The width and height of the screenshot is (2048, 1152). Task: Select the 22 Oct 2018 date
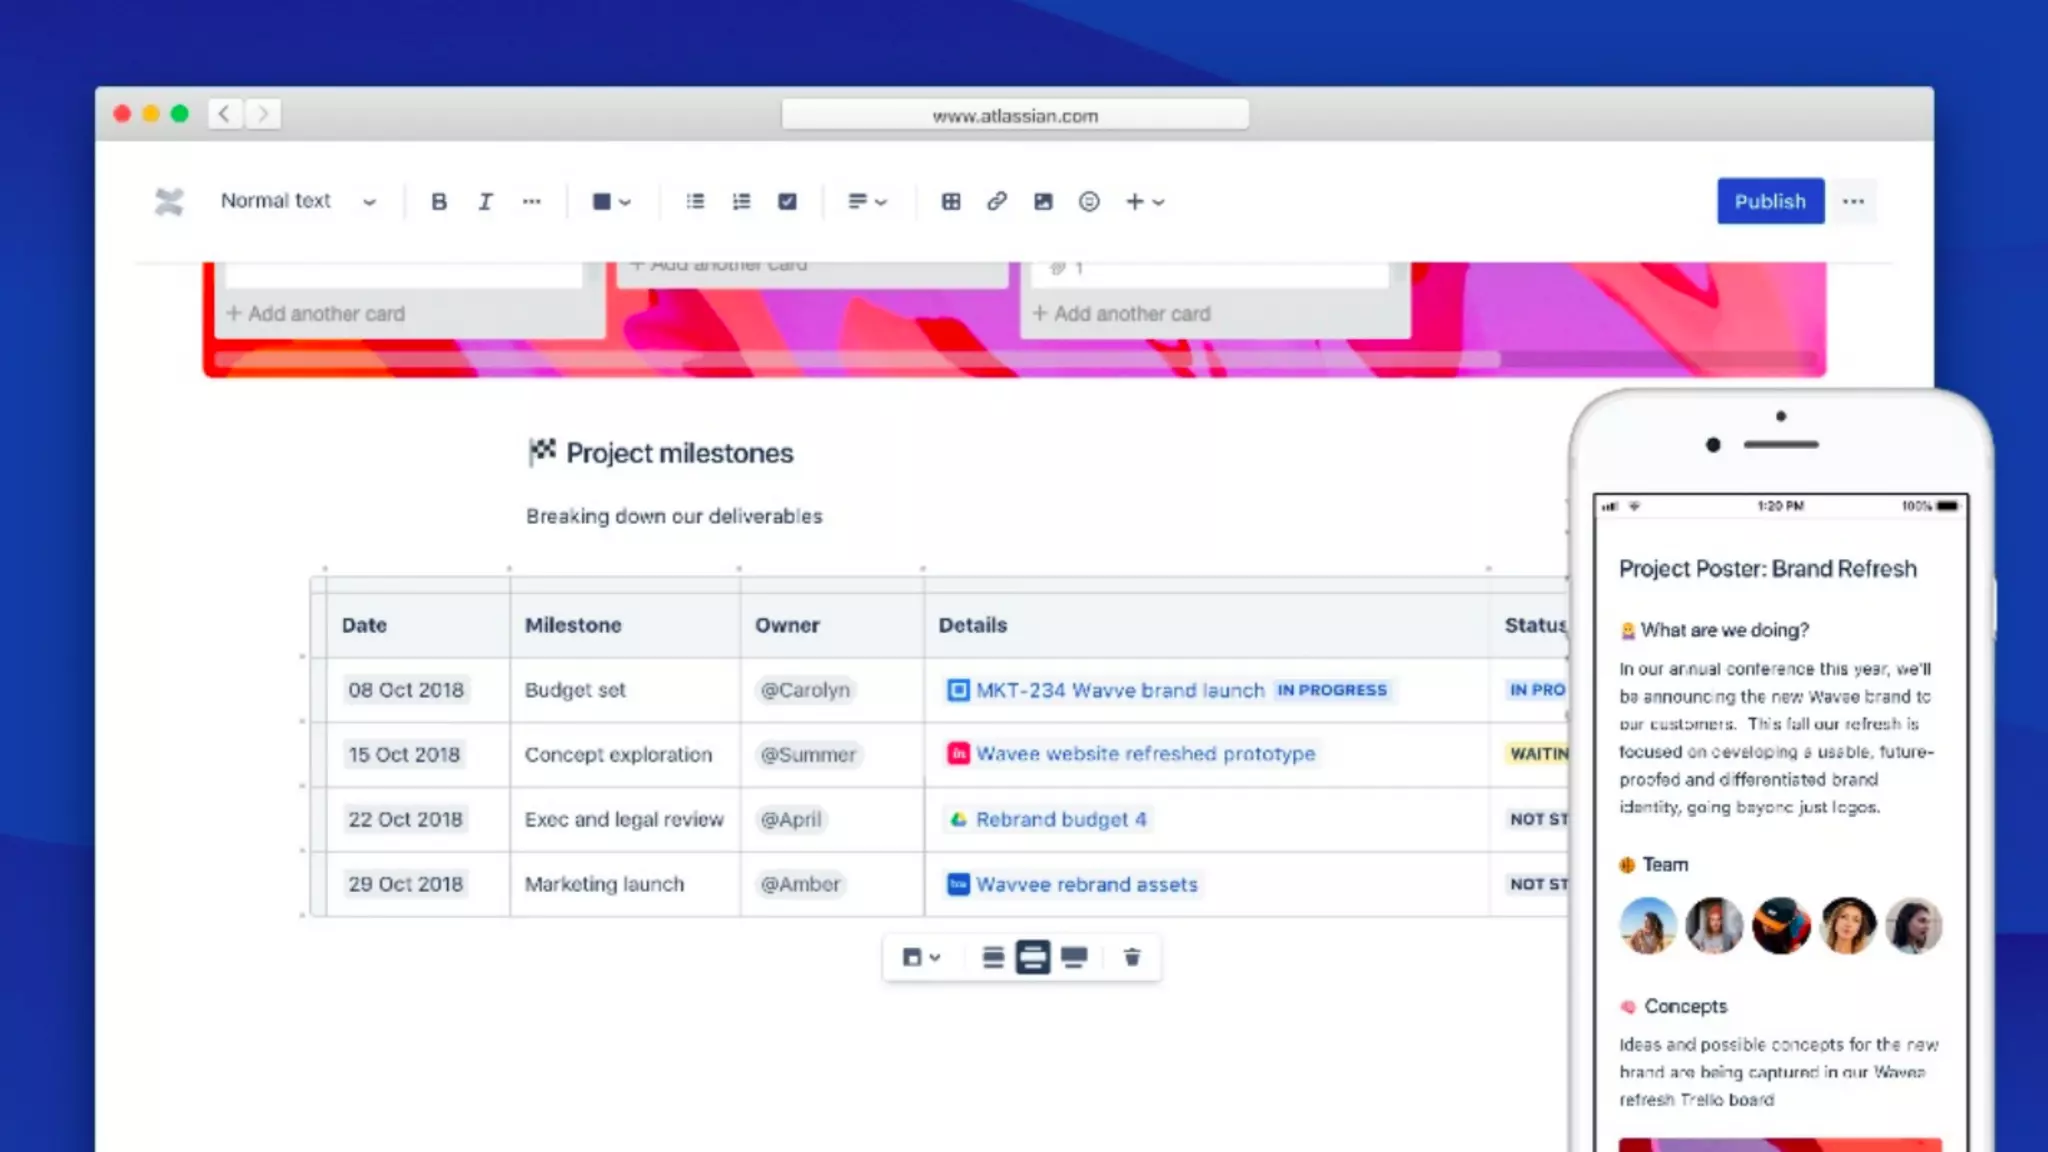[x=405, y=819]
